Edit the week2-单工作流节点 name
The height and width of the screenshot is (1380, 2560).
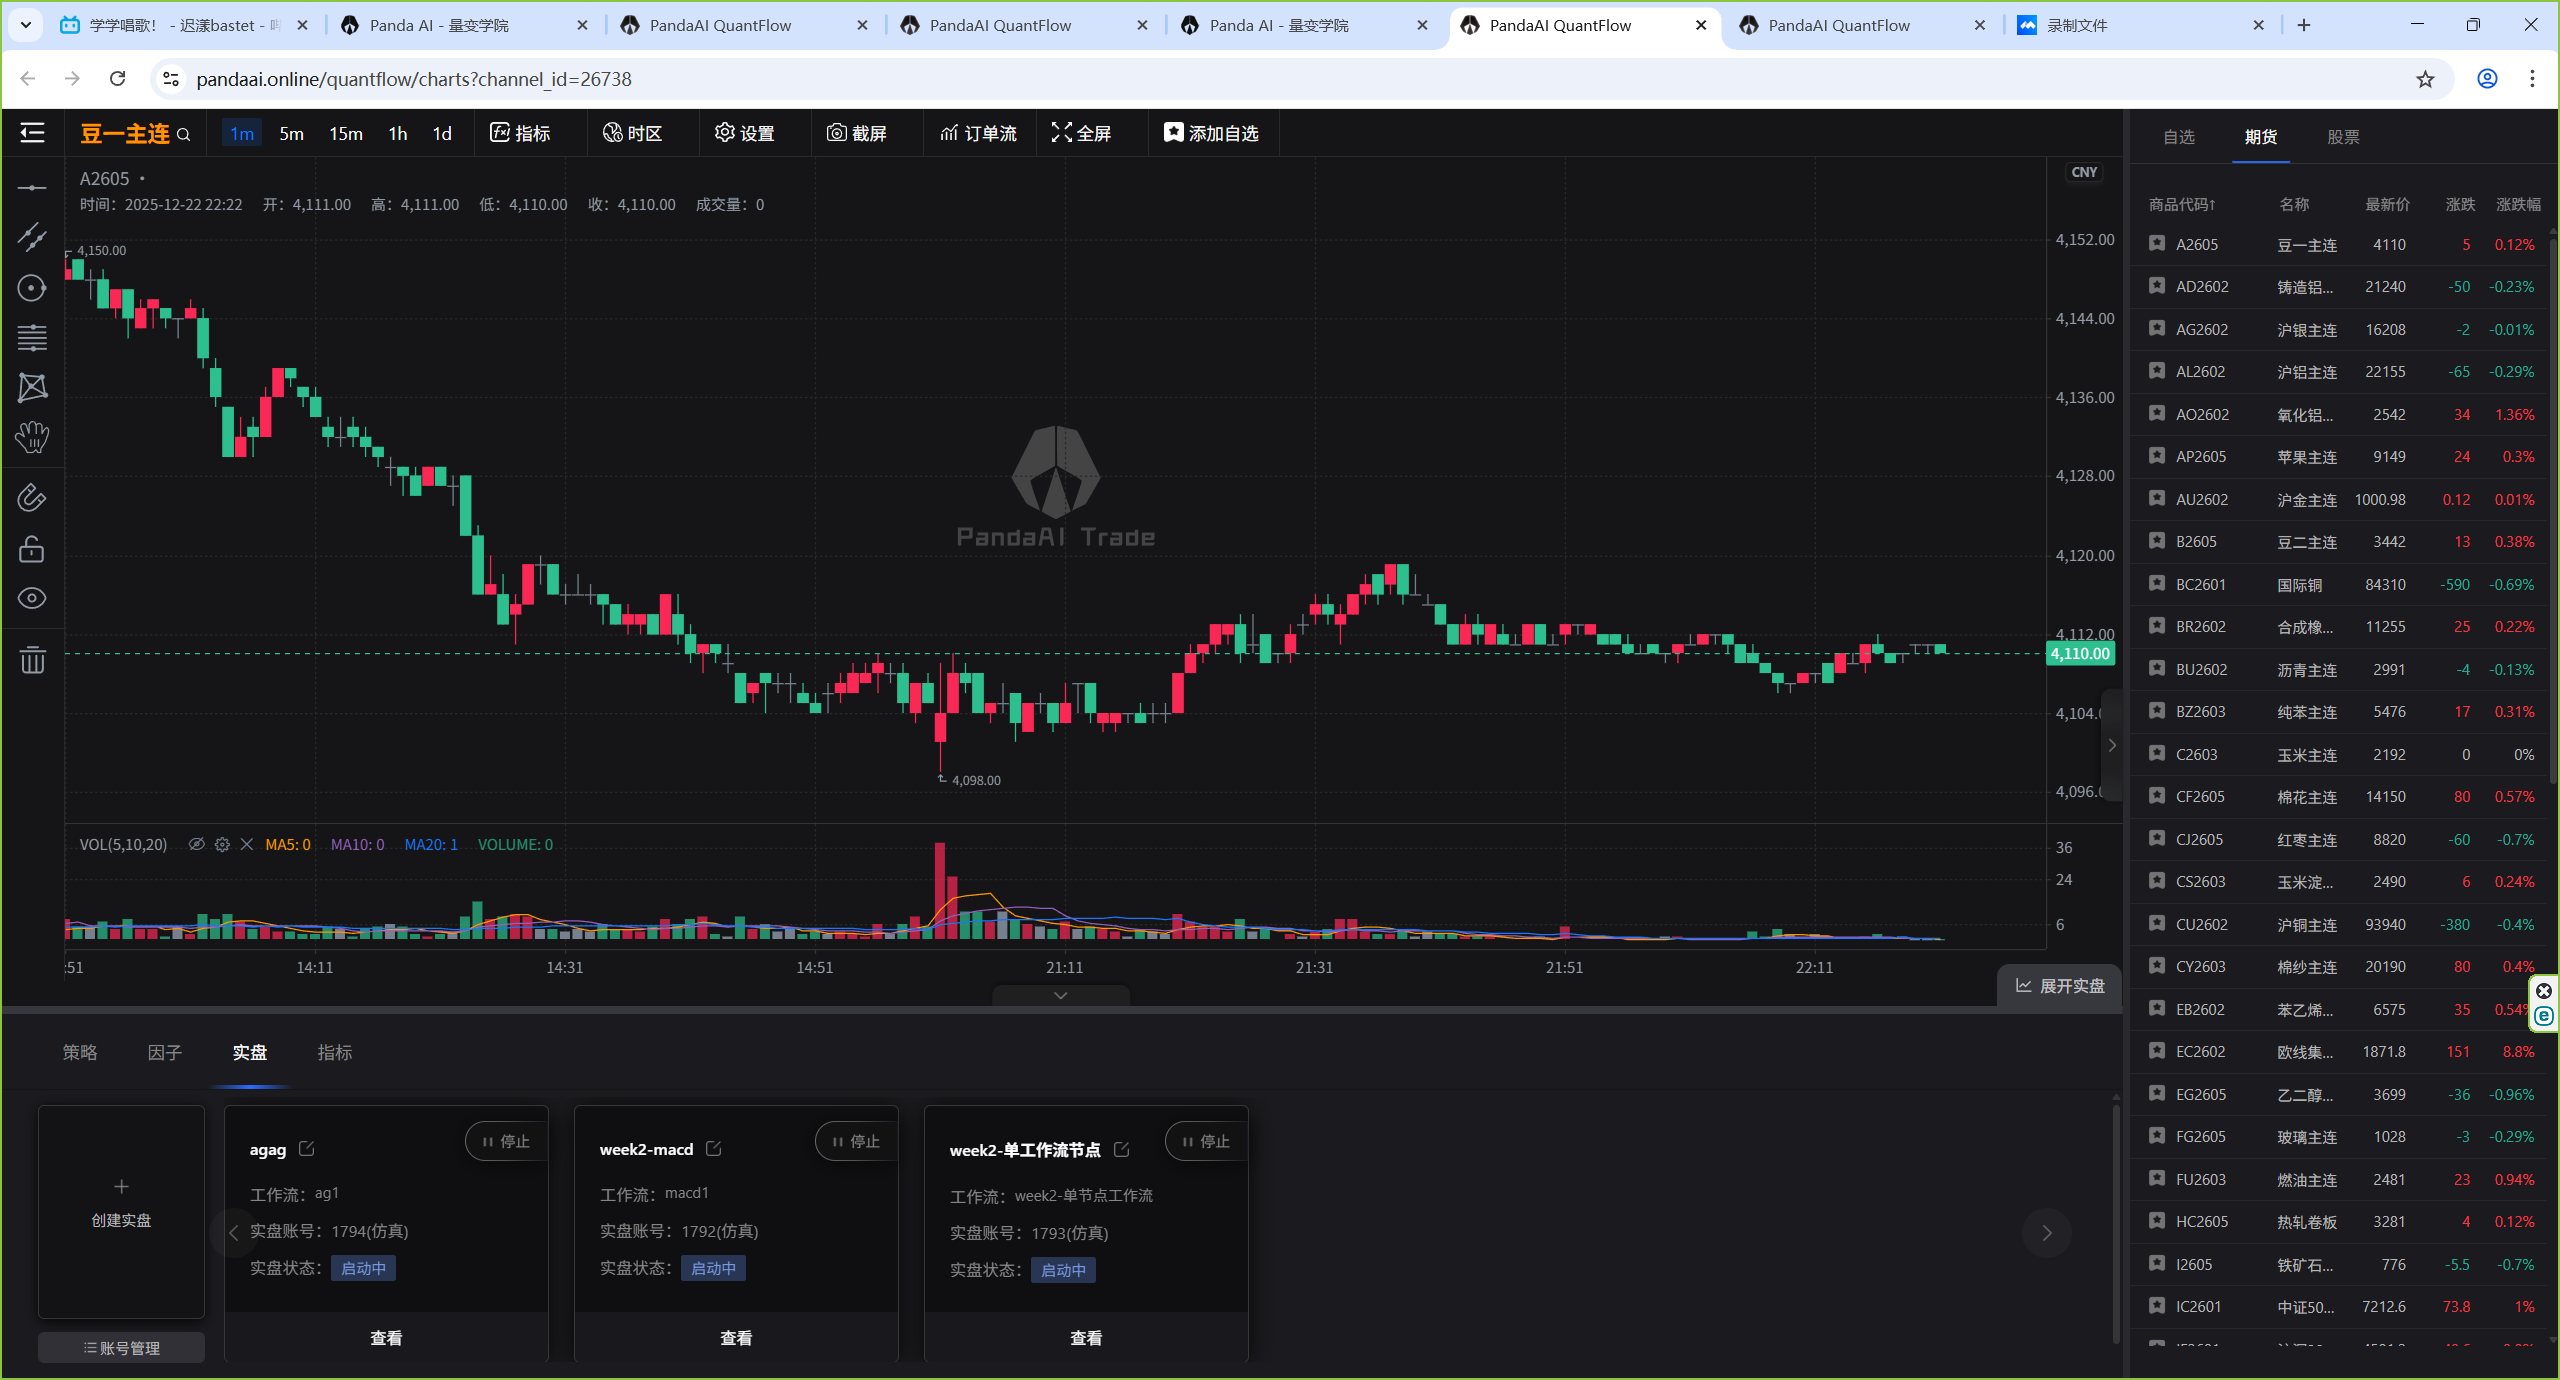click(1122, 1150)
